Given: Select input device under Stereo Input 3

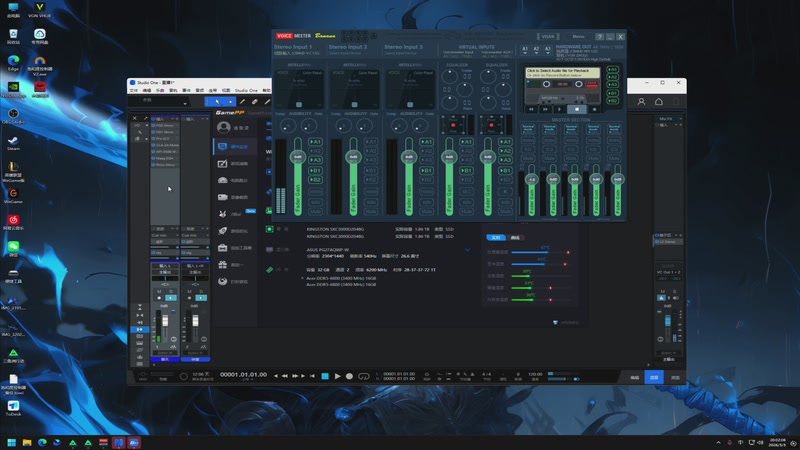Looking at the screenshot, I should (401, 53).
